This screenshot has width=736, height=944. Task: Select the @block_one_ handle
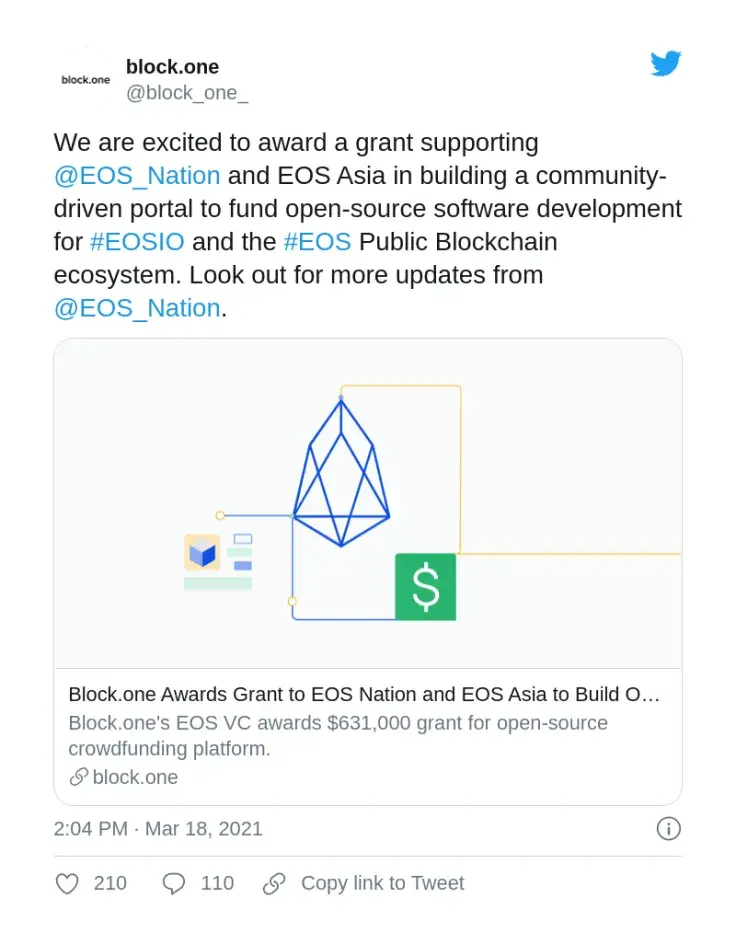coord(187,92)
